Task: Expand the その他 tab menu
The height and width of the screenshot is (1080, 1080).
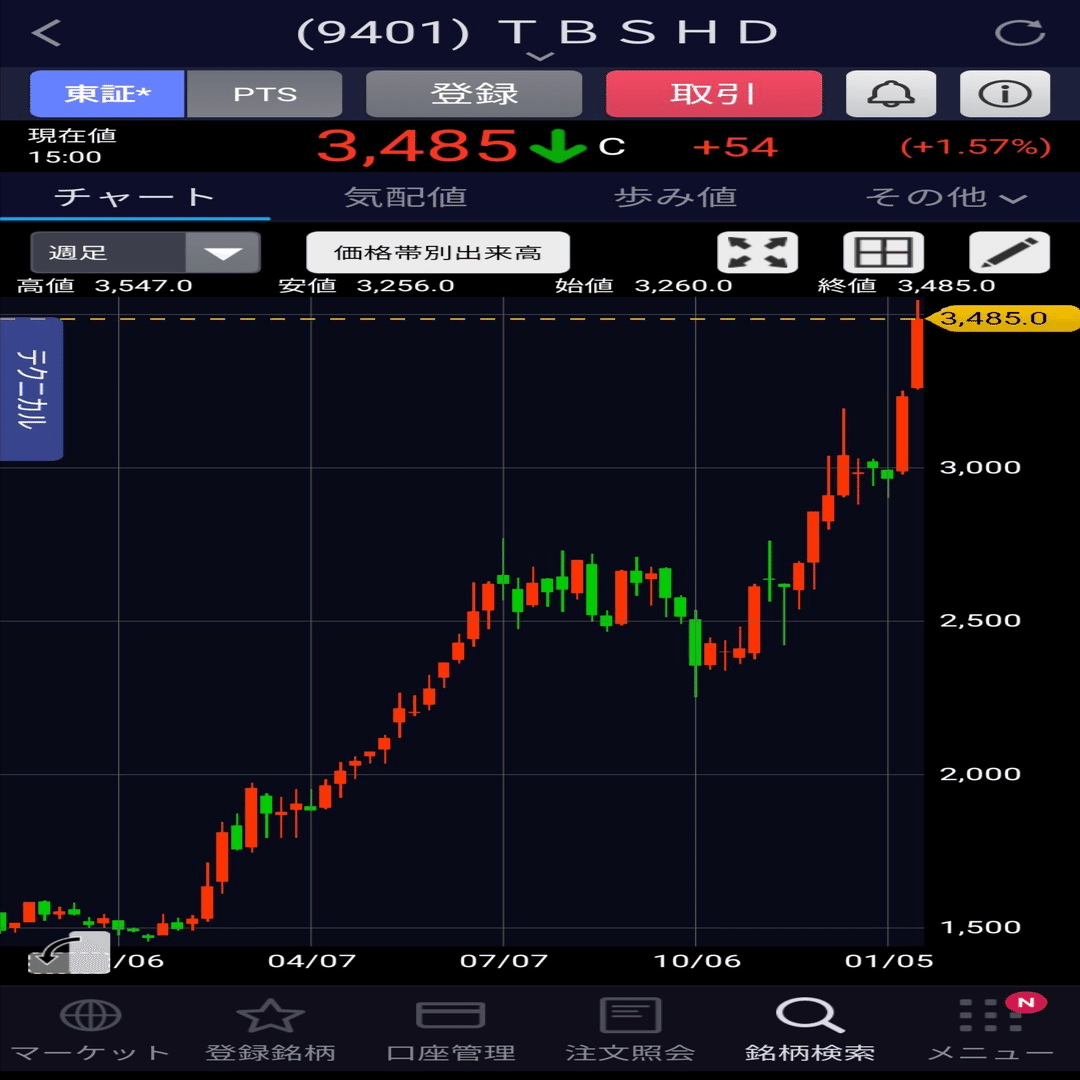Action: coord(945,197)
